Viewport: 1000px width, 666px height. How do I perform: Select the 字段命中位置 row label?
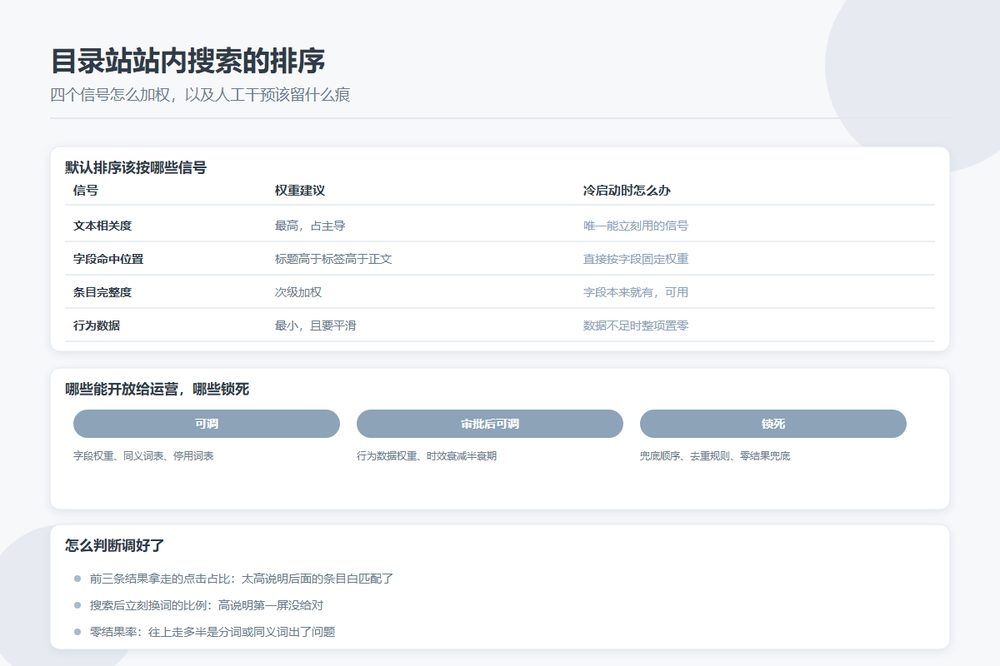click(108, 259)
